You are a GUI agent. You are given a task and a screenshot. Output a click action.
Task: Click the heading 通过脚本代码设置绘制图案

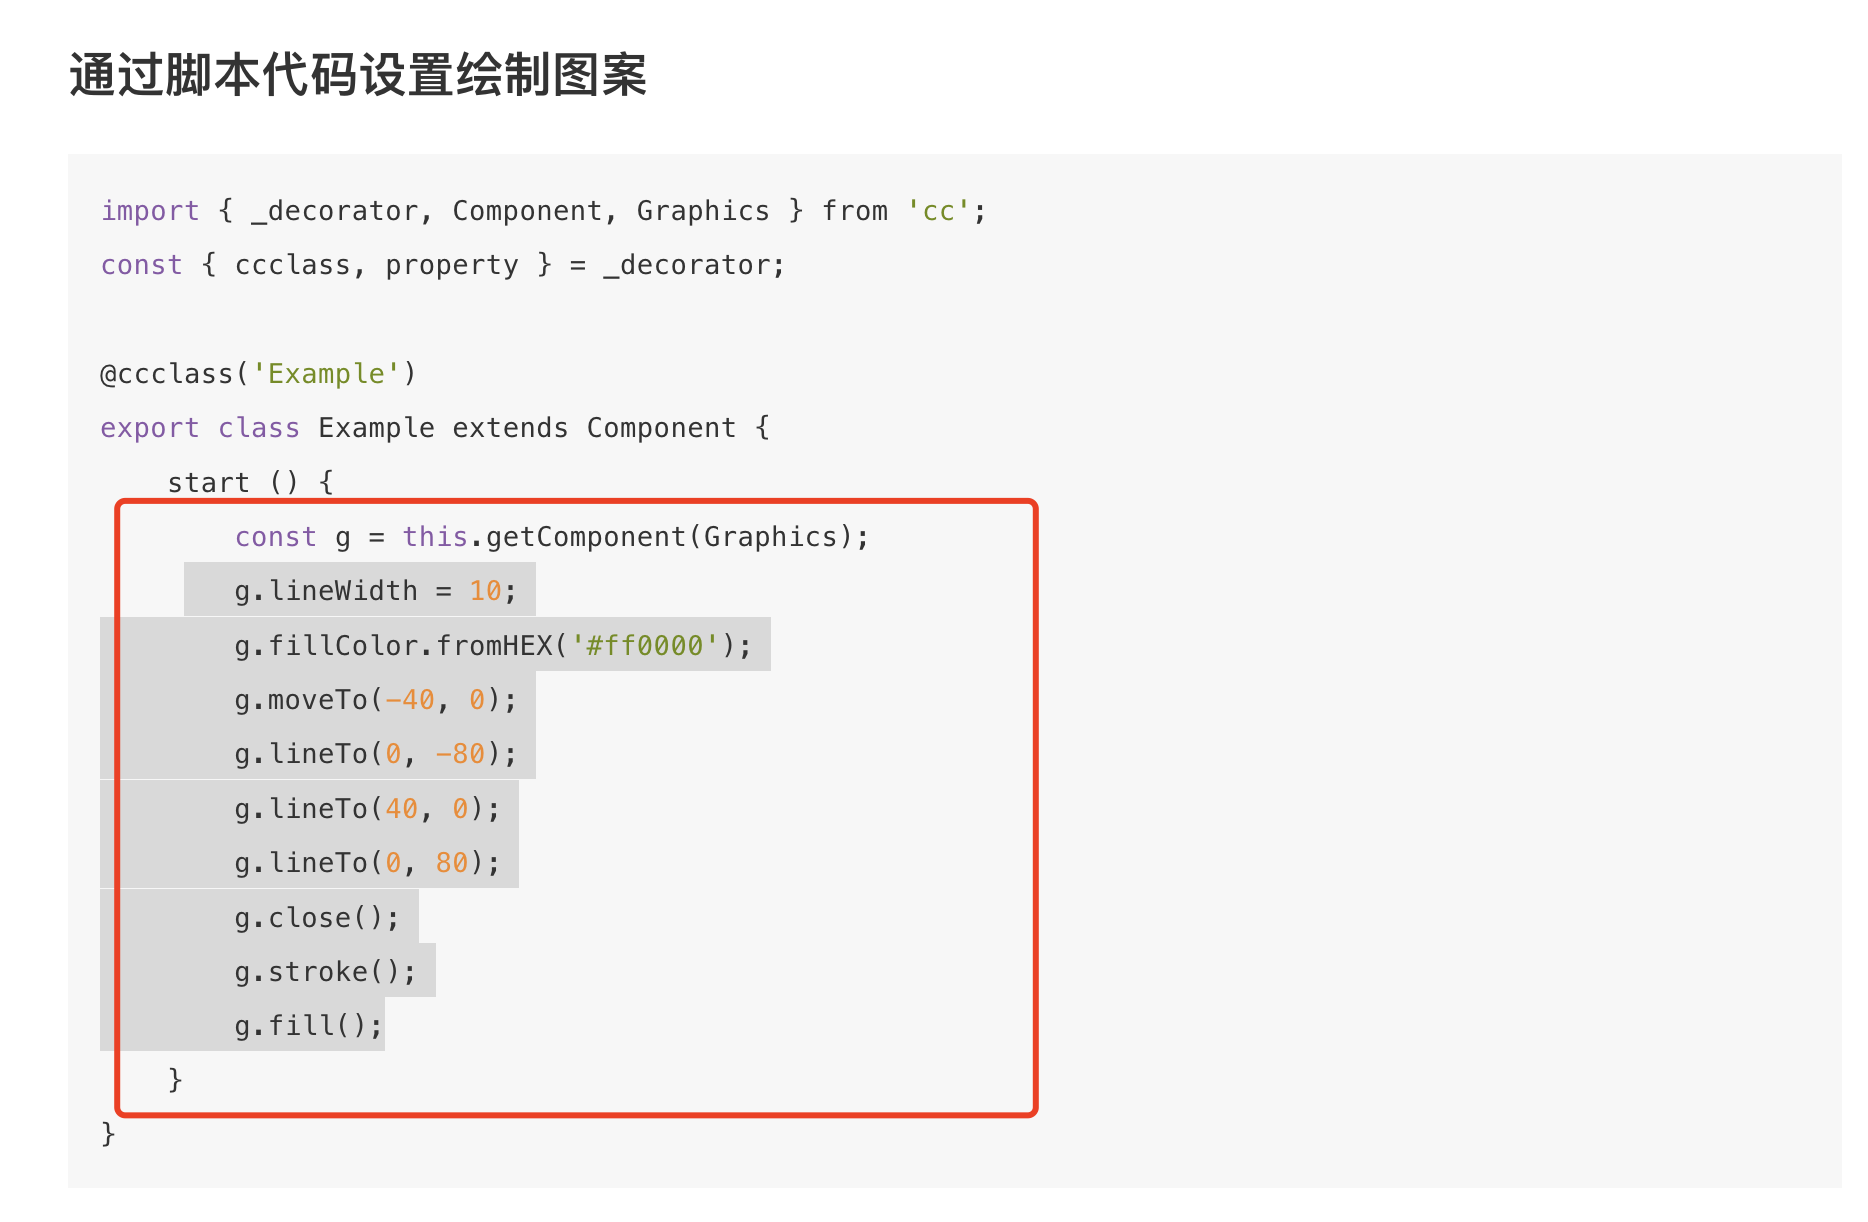(x=358, y=76)
